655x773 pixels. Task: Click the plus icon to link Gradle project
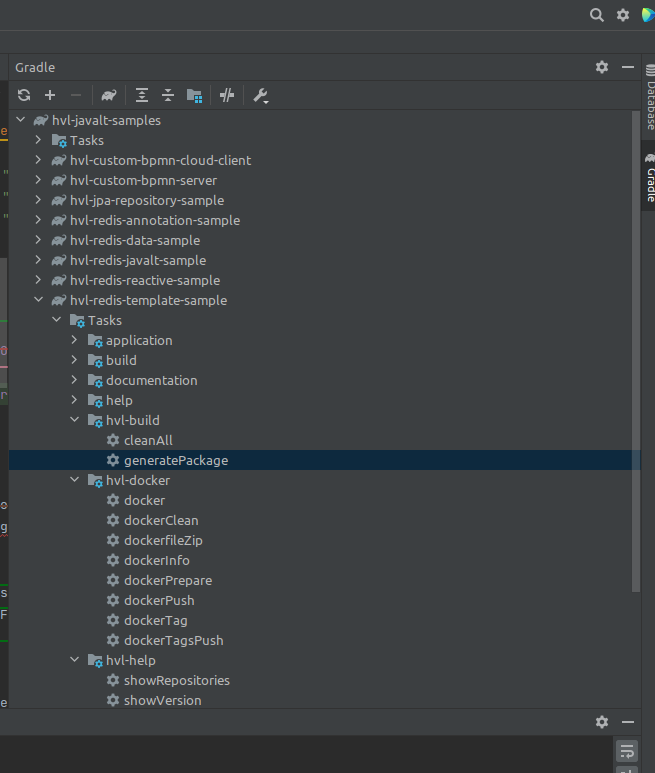pyautogui.click(x=50, y=95)
